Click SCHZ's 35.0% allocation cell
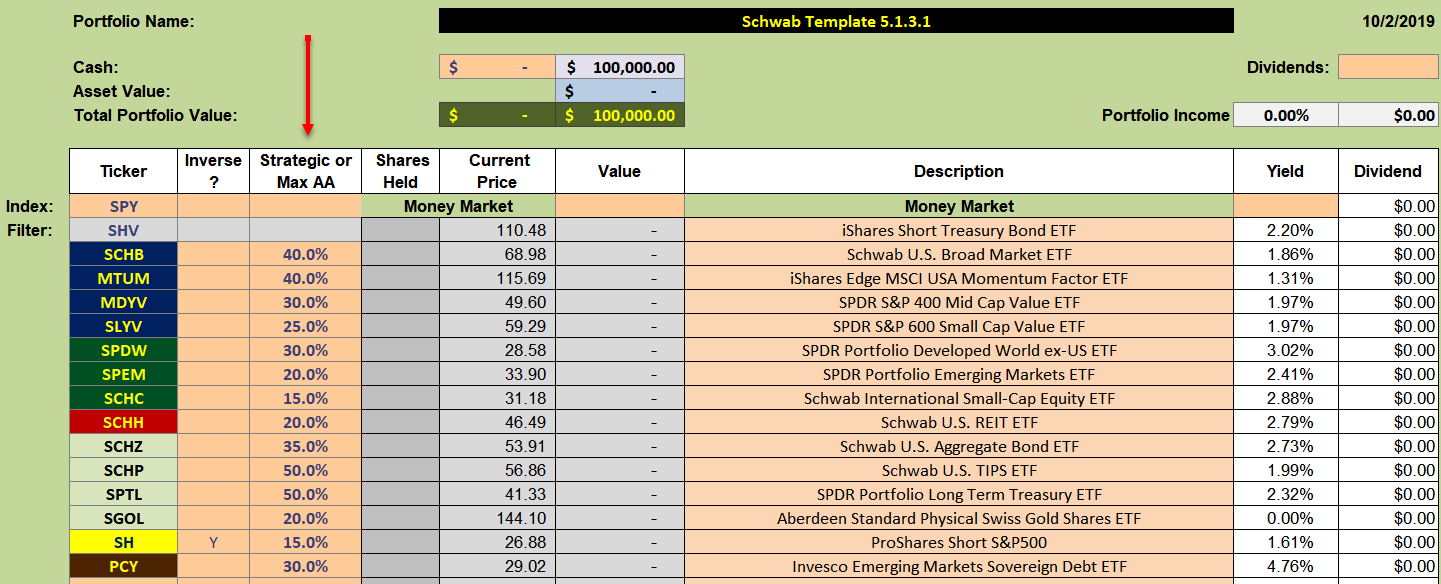Image resolution: width=1441 pixels, height=584 pixels. [305, 446]
